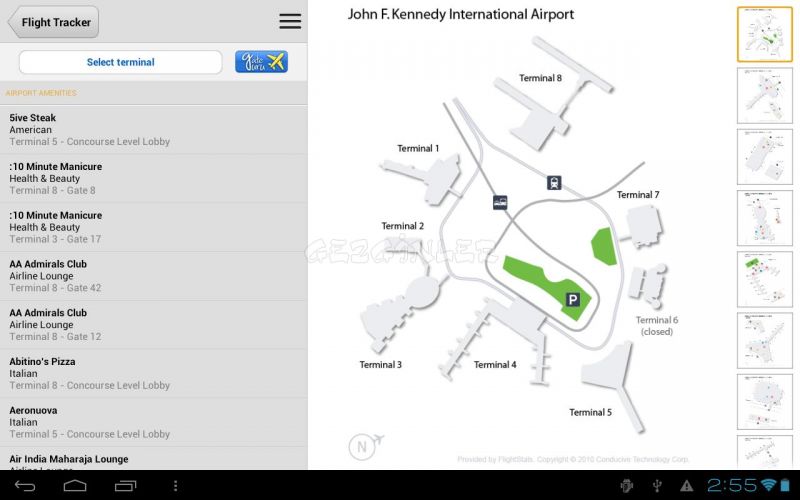The width and height of the screenshot is (800, 500).
Task: Select Terminal 1 label on the map
Action: pyautogui.click(x=418, y=148)
